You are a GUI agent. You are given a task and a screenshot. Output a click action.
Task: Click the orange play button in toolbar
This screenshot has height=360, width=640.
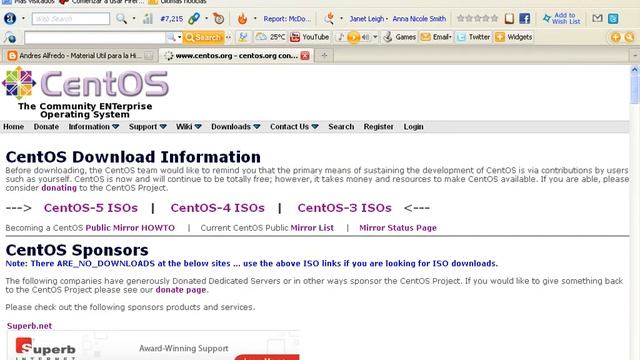point(353,38)
